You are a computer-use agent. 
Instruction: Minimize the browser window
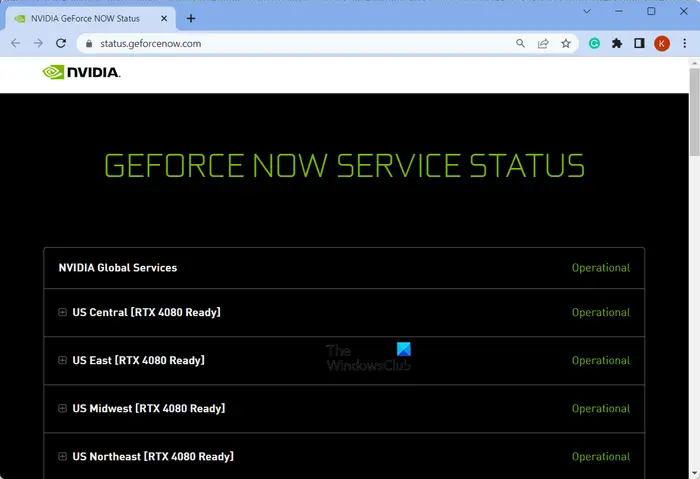[x=619, y=11]
